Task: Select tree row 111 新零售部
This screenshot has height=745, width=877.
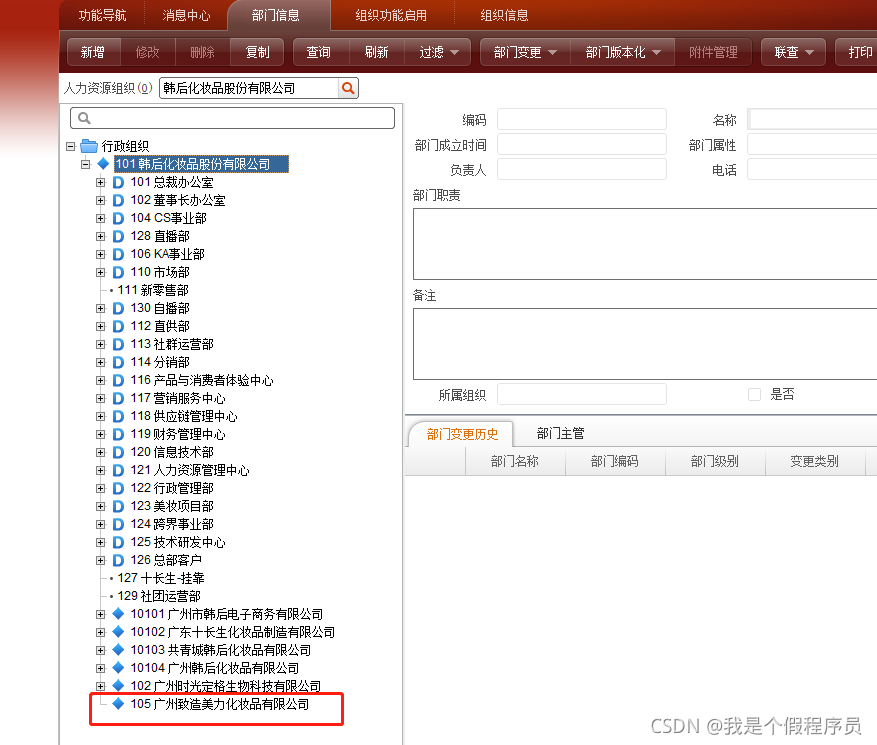Action: (x=153, y=290)
